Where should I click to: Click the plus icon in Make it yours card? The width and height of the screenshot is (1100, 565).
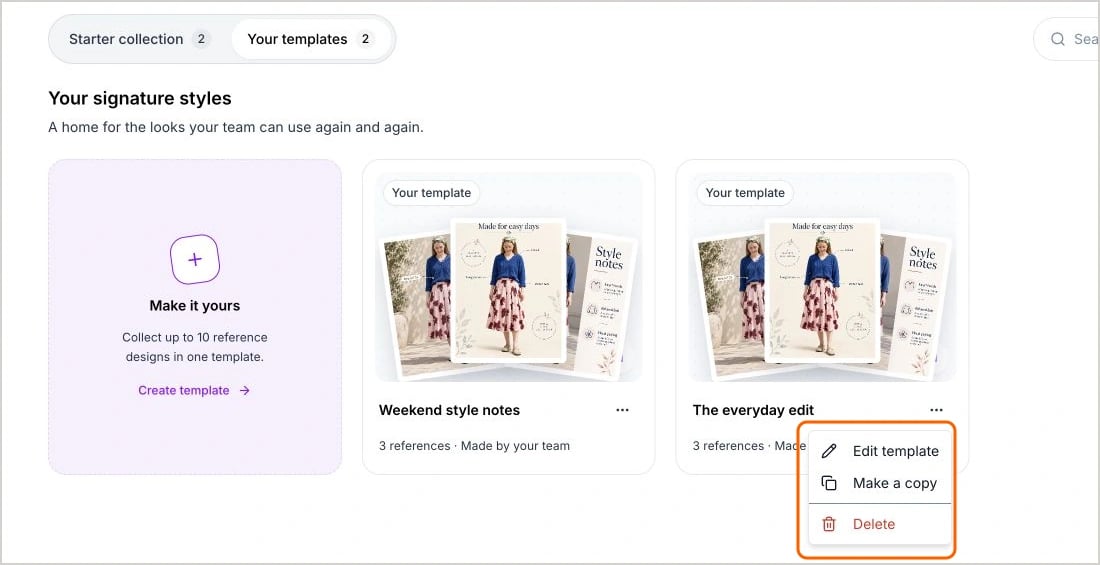[195, 260]
